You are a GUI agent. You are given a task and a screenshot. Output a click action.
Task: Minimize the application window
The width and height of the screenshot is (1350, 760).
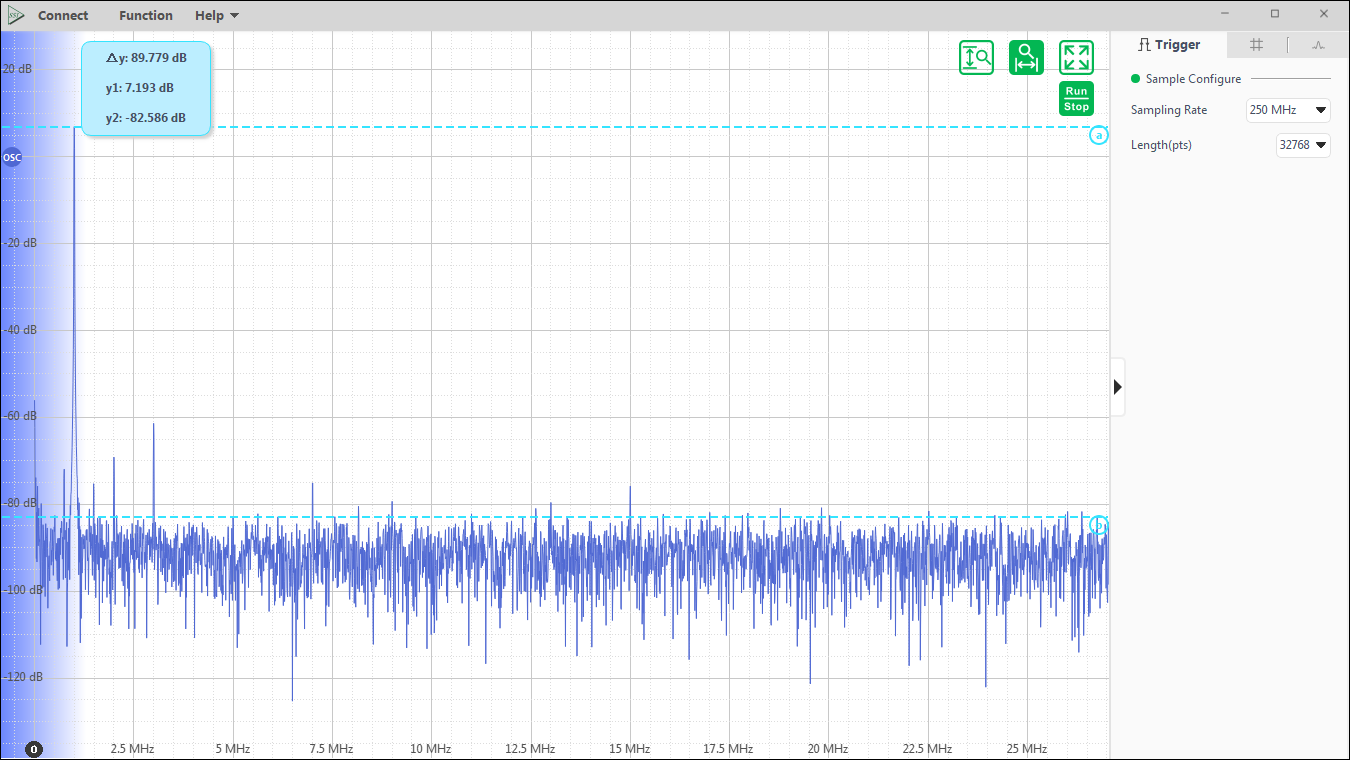click(1225, 14)
